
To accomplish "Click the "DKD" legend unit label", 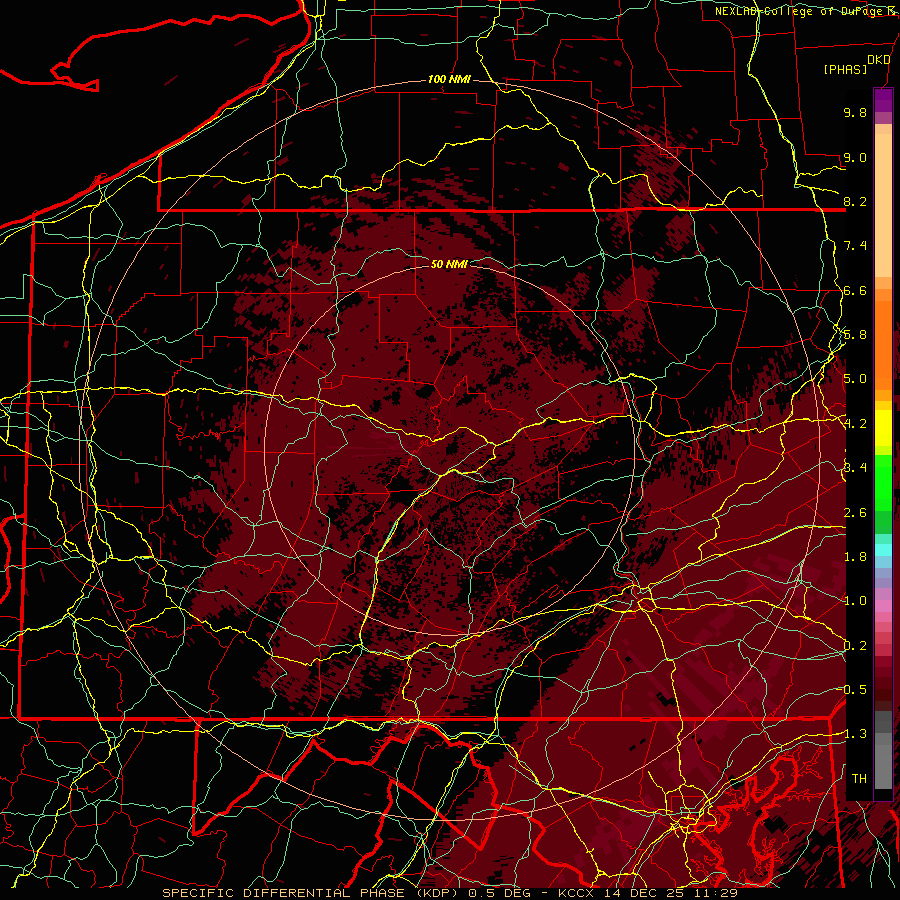I will (x=879, y=60).
